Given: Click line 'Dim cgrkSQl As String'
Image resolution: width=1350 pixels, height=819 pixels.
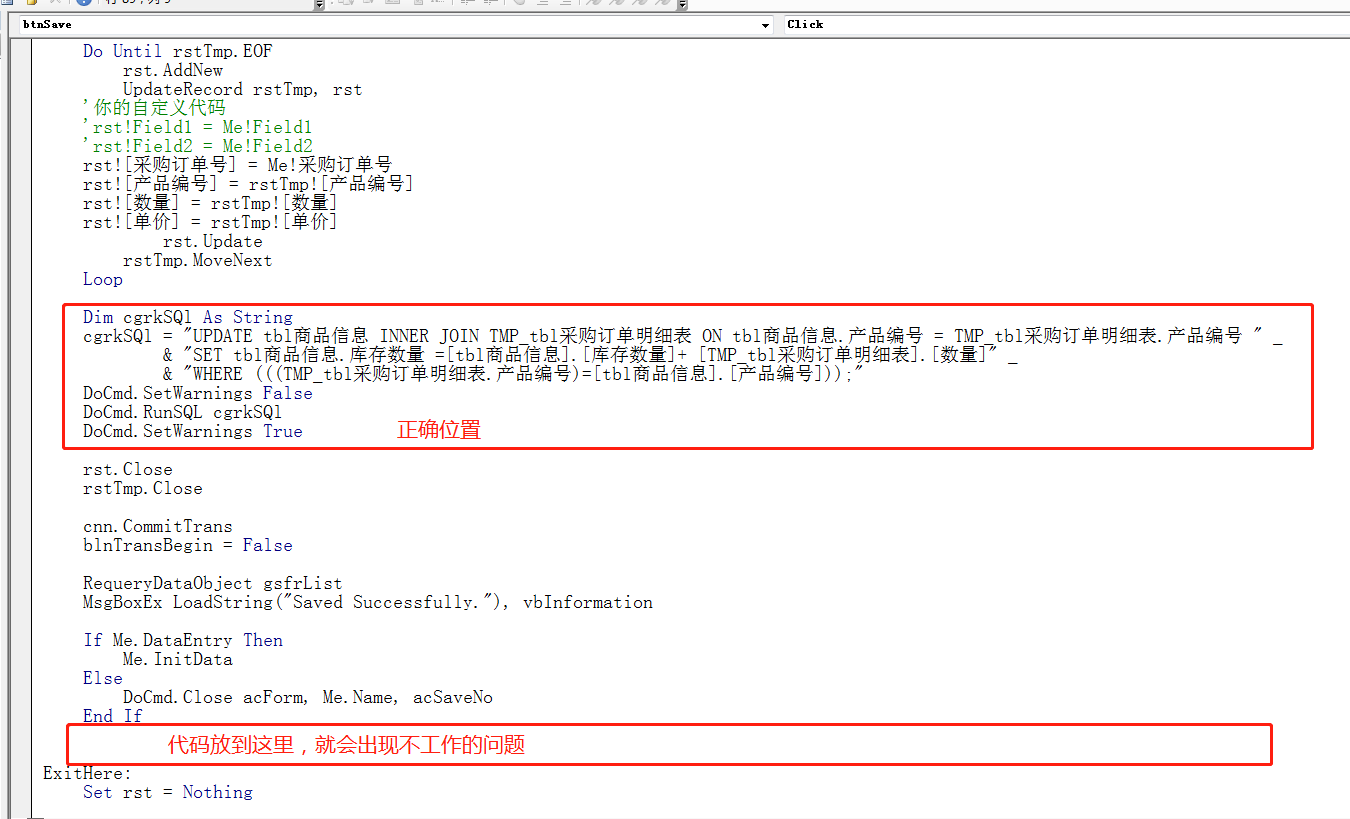Looking at the screenshot, I should [188, 317].
